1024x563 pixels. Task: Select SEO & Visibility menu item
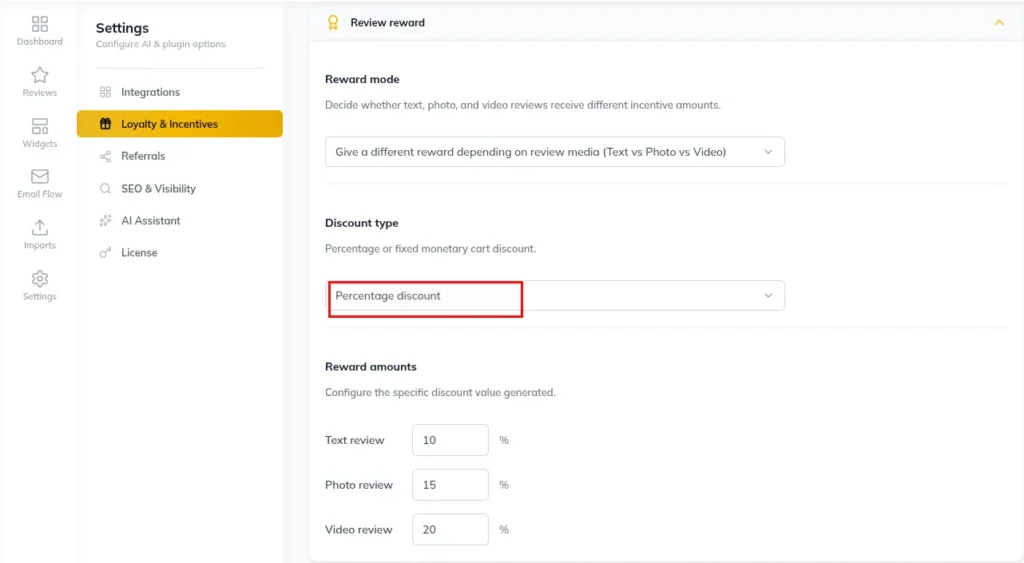click(180, 188)
